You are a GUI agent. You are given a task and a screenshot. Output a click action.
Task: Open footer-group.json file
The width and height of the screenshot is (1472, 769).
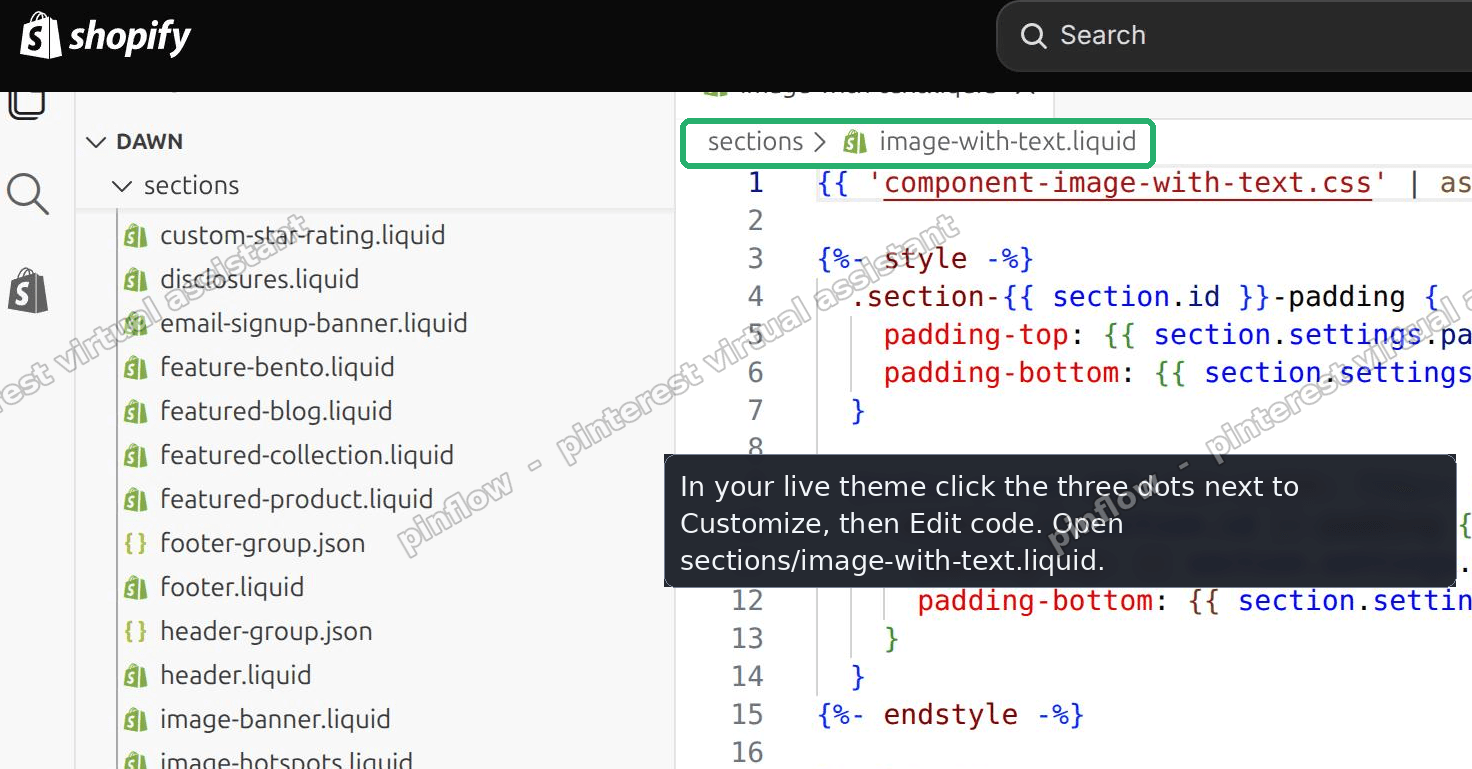262,544
